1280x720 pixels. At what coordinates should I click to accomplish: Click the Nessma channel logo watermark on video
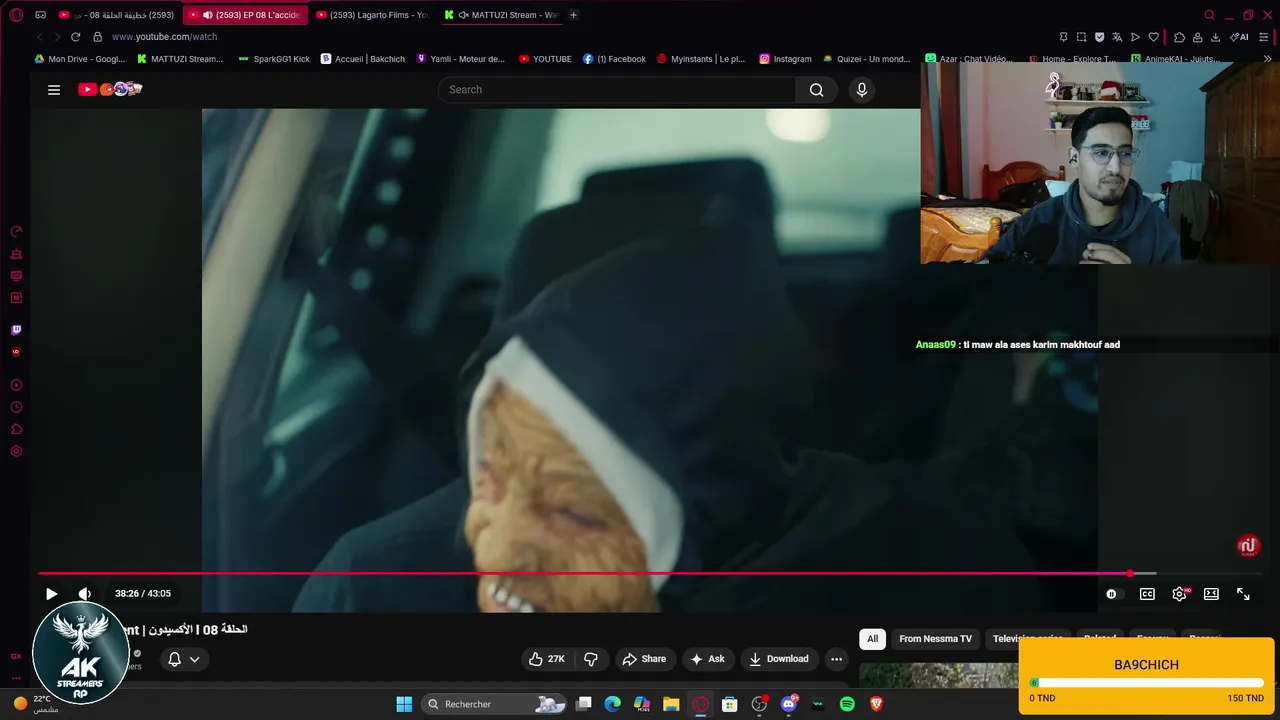pyautogui.click(x=1248, y=546)
